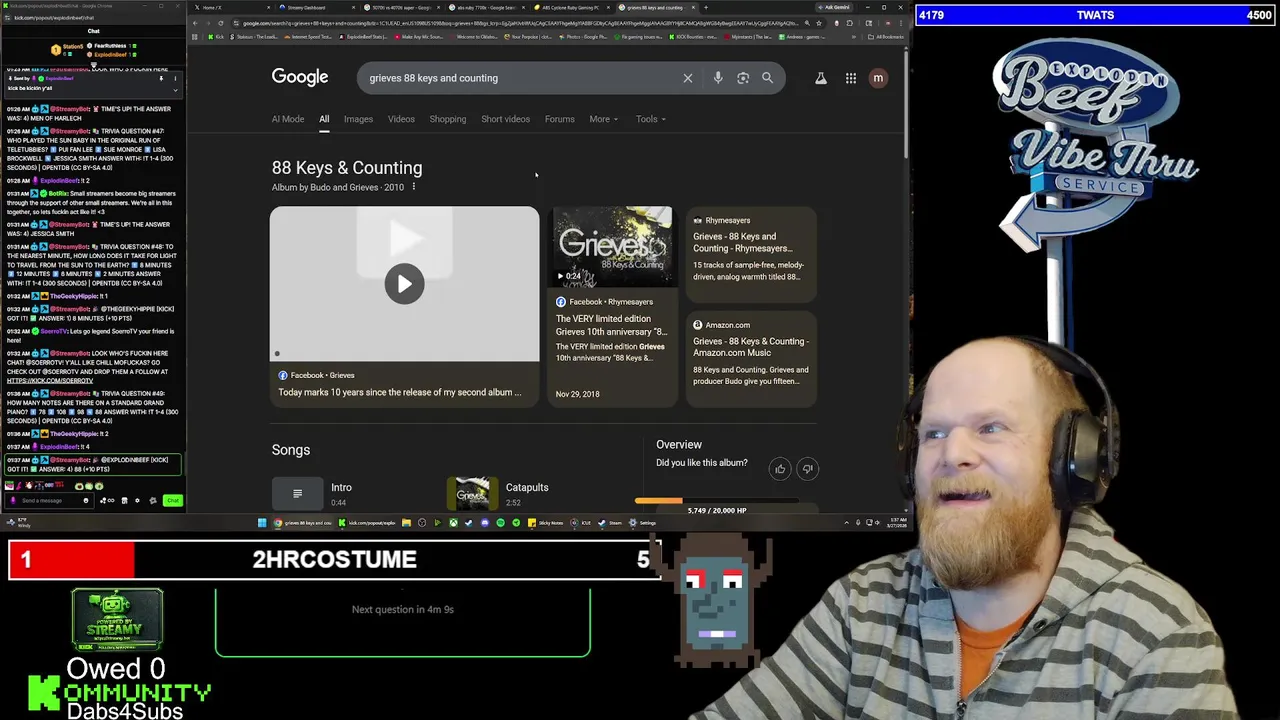Clear the Google search box text
This screenshot has height=720, width=1280.
688,78
